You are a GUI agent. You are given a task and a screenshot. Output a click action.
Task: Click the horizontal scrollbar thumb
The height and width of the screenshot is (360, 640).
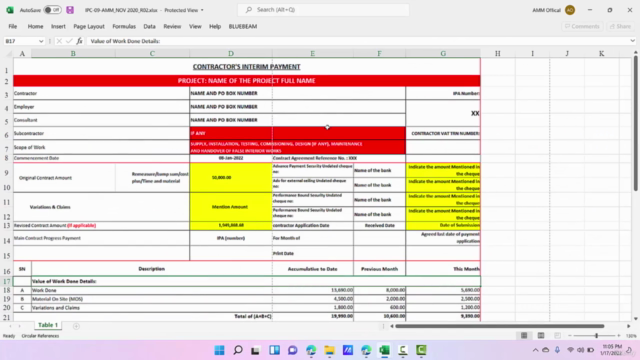tap(500, 326)
